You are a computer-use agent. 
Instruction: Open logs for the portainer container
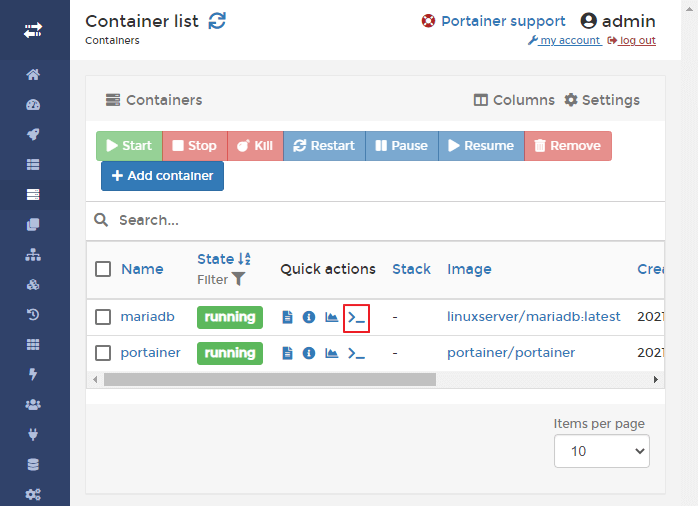pos(288,353)
